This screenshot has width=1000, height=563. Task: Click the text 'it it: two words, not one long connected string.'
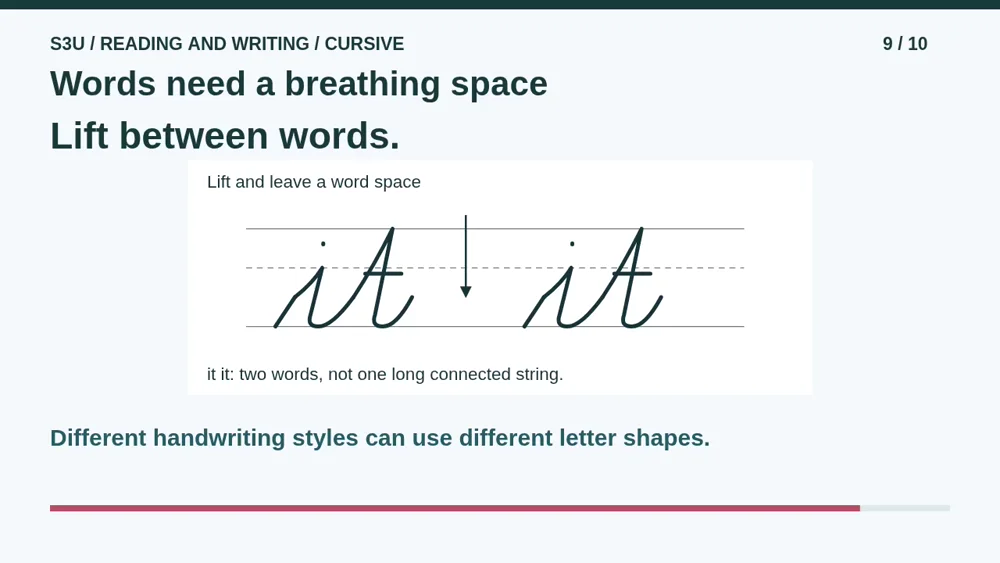[385, 374]
